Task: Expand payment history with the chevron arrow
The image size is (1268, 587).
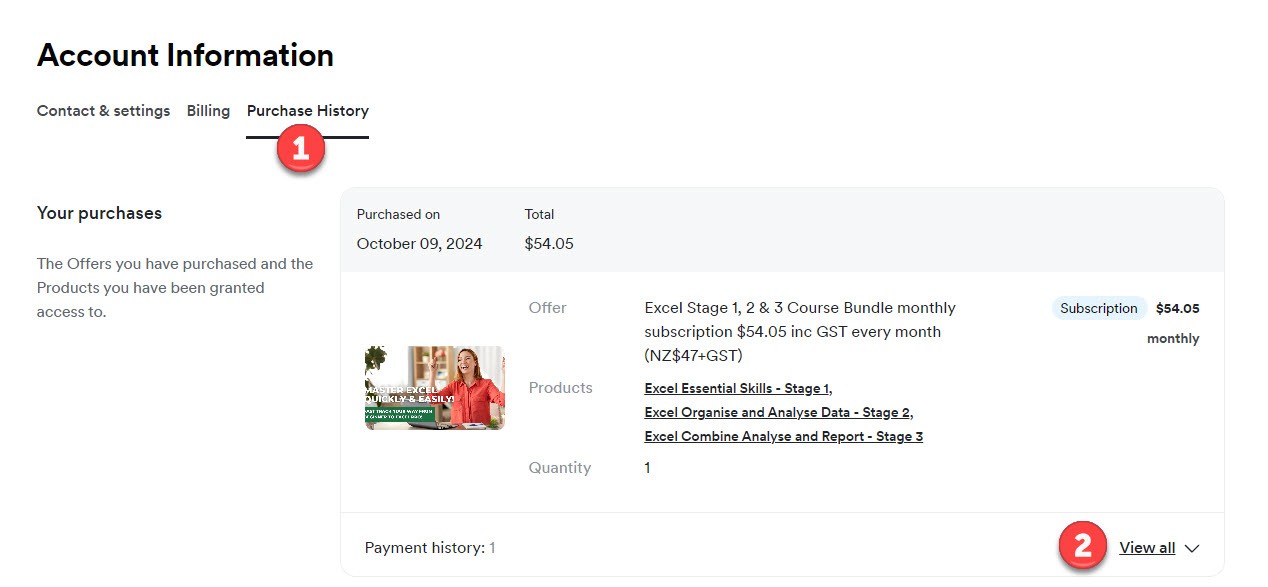Action: pos(1191,548)
